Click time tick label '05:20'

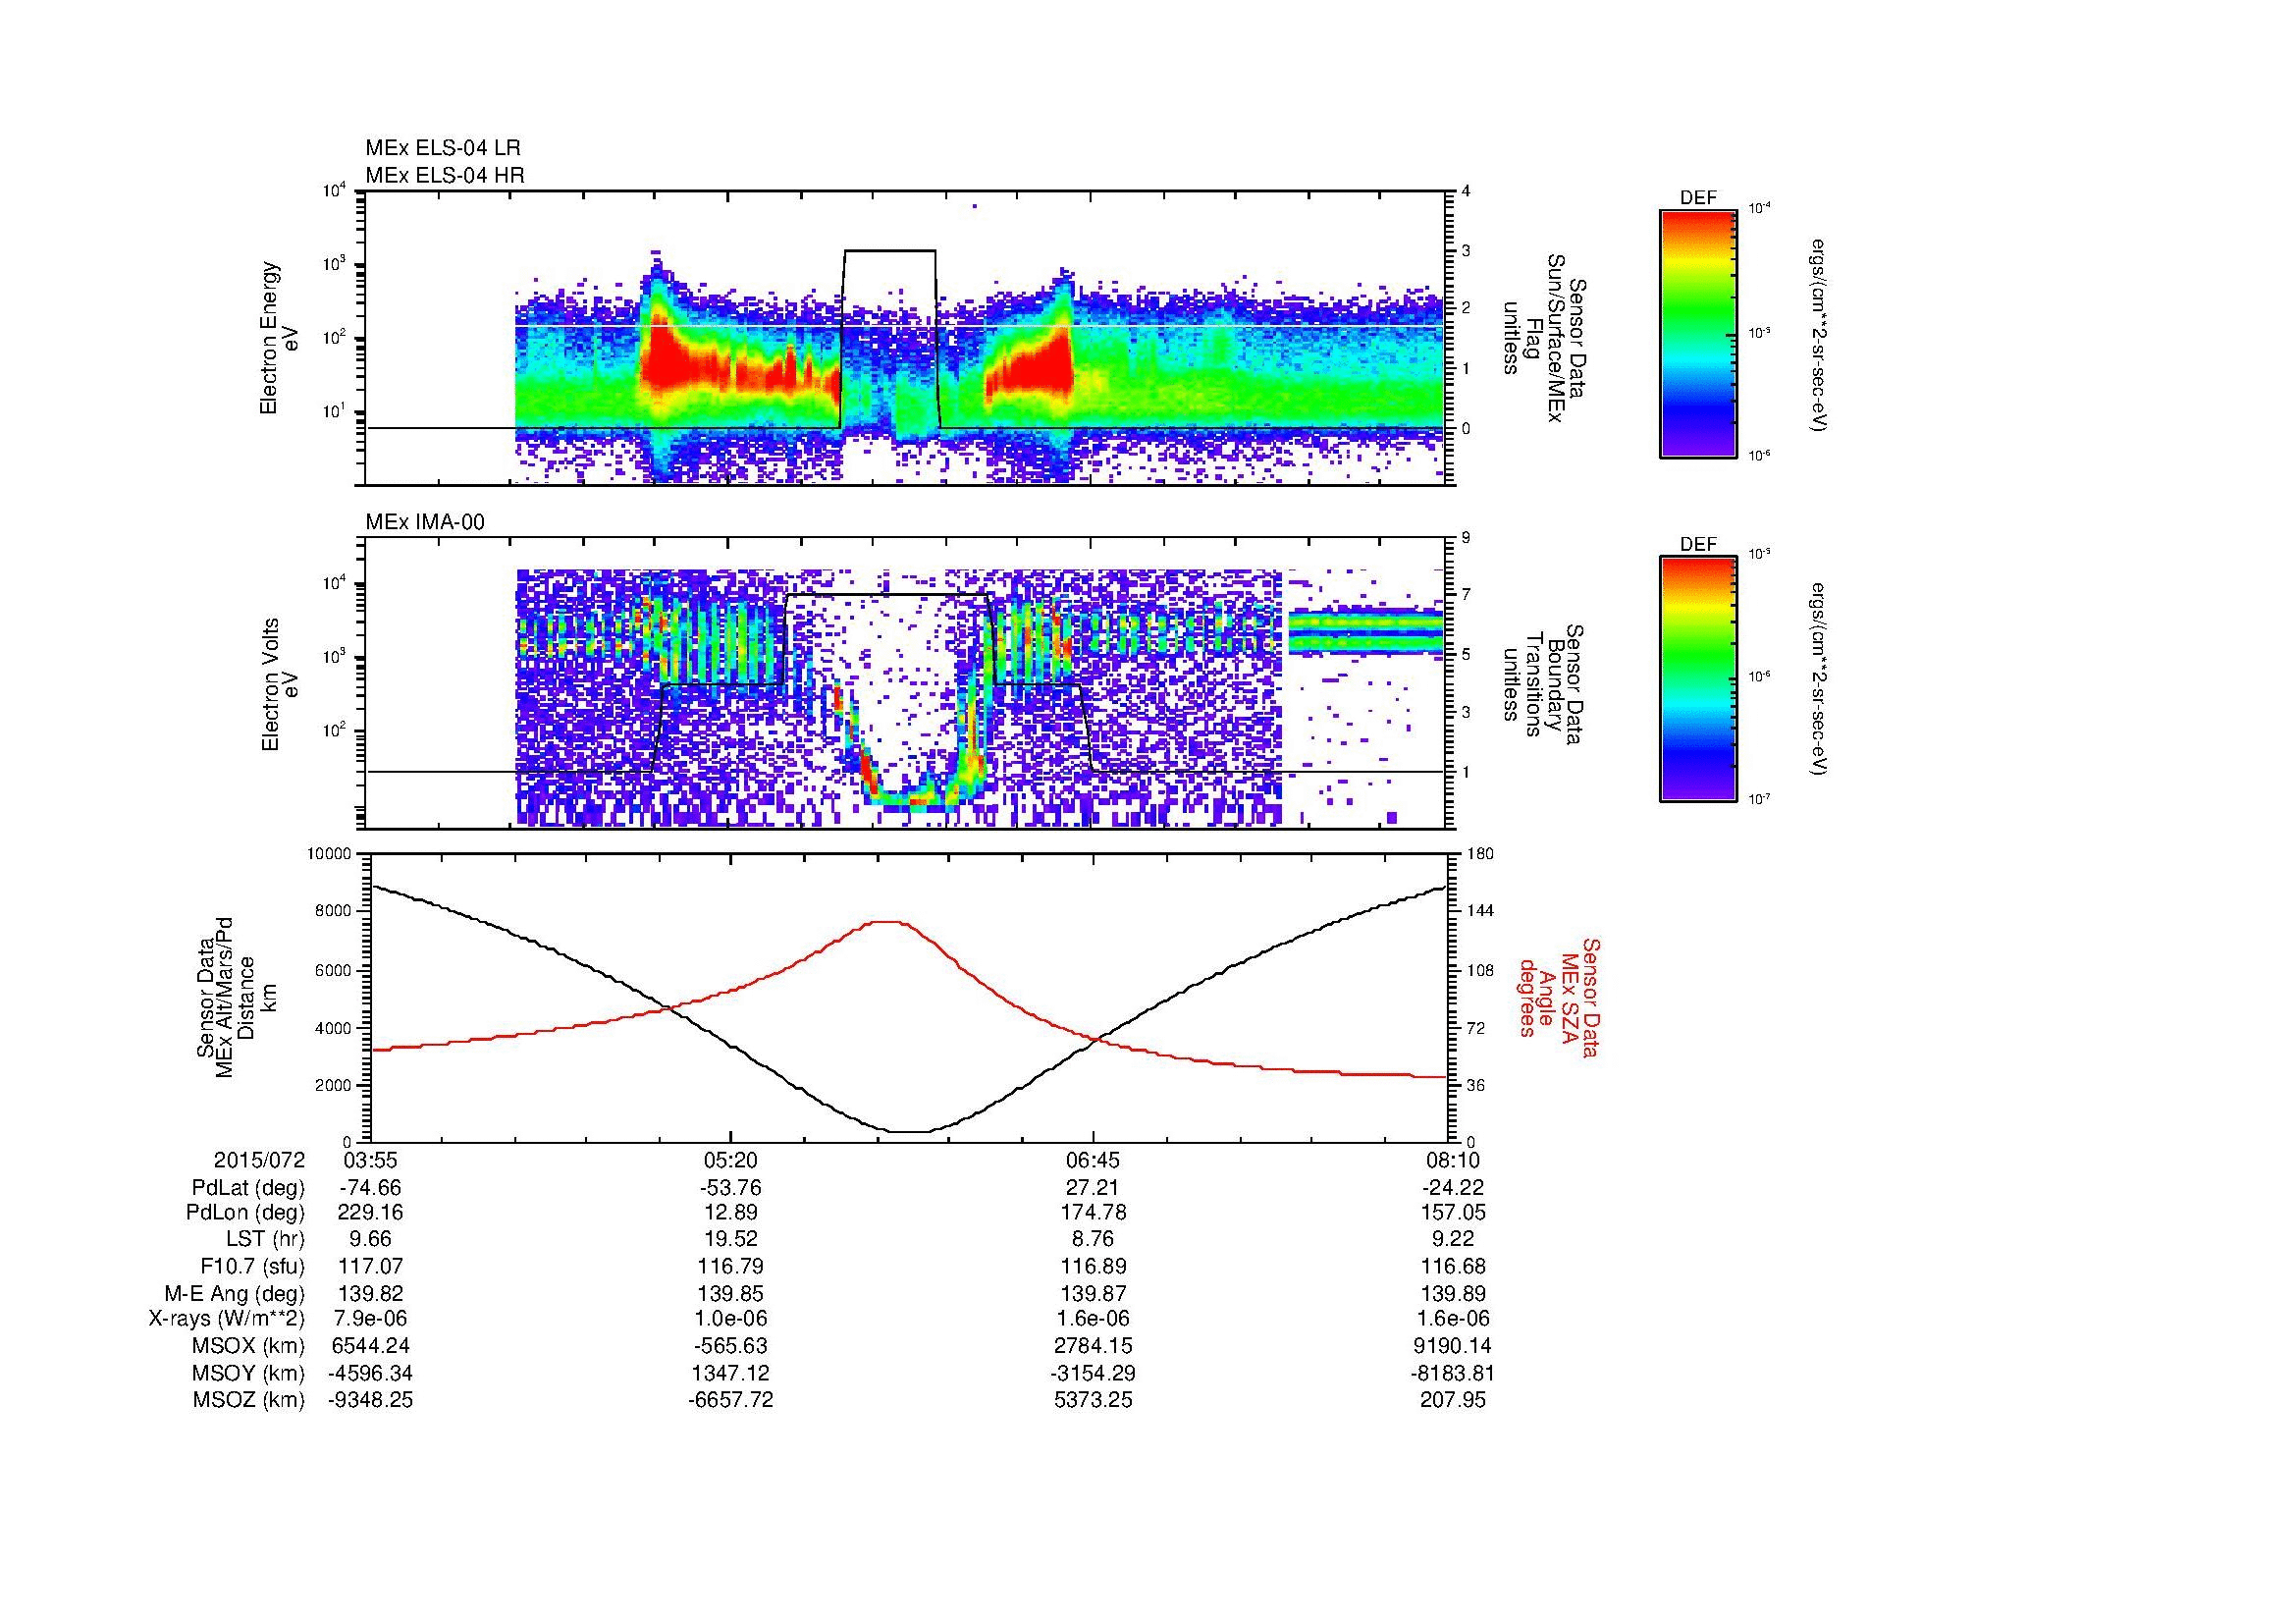point(731,1160)
